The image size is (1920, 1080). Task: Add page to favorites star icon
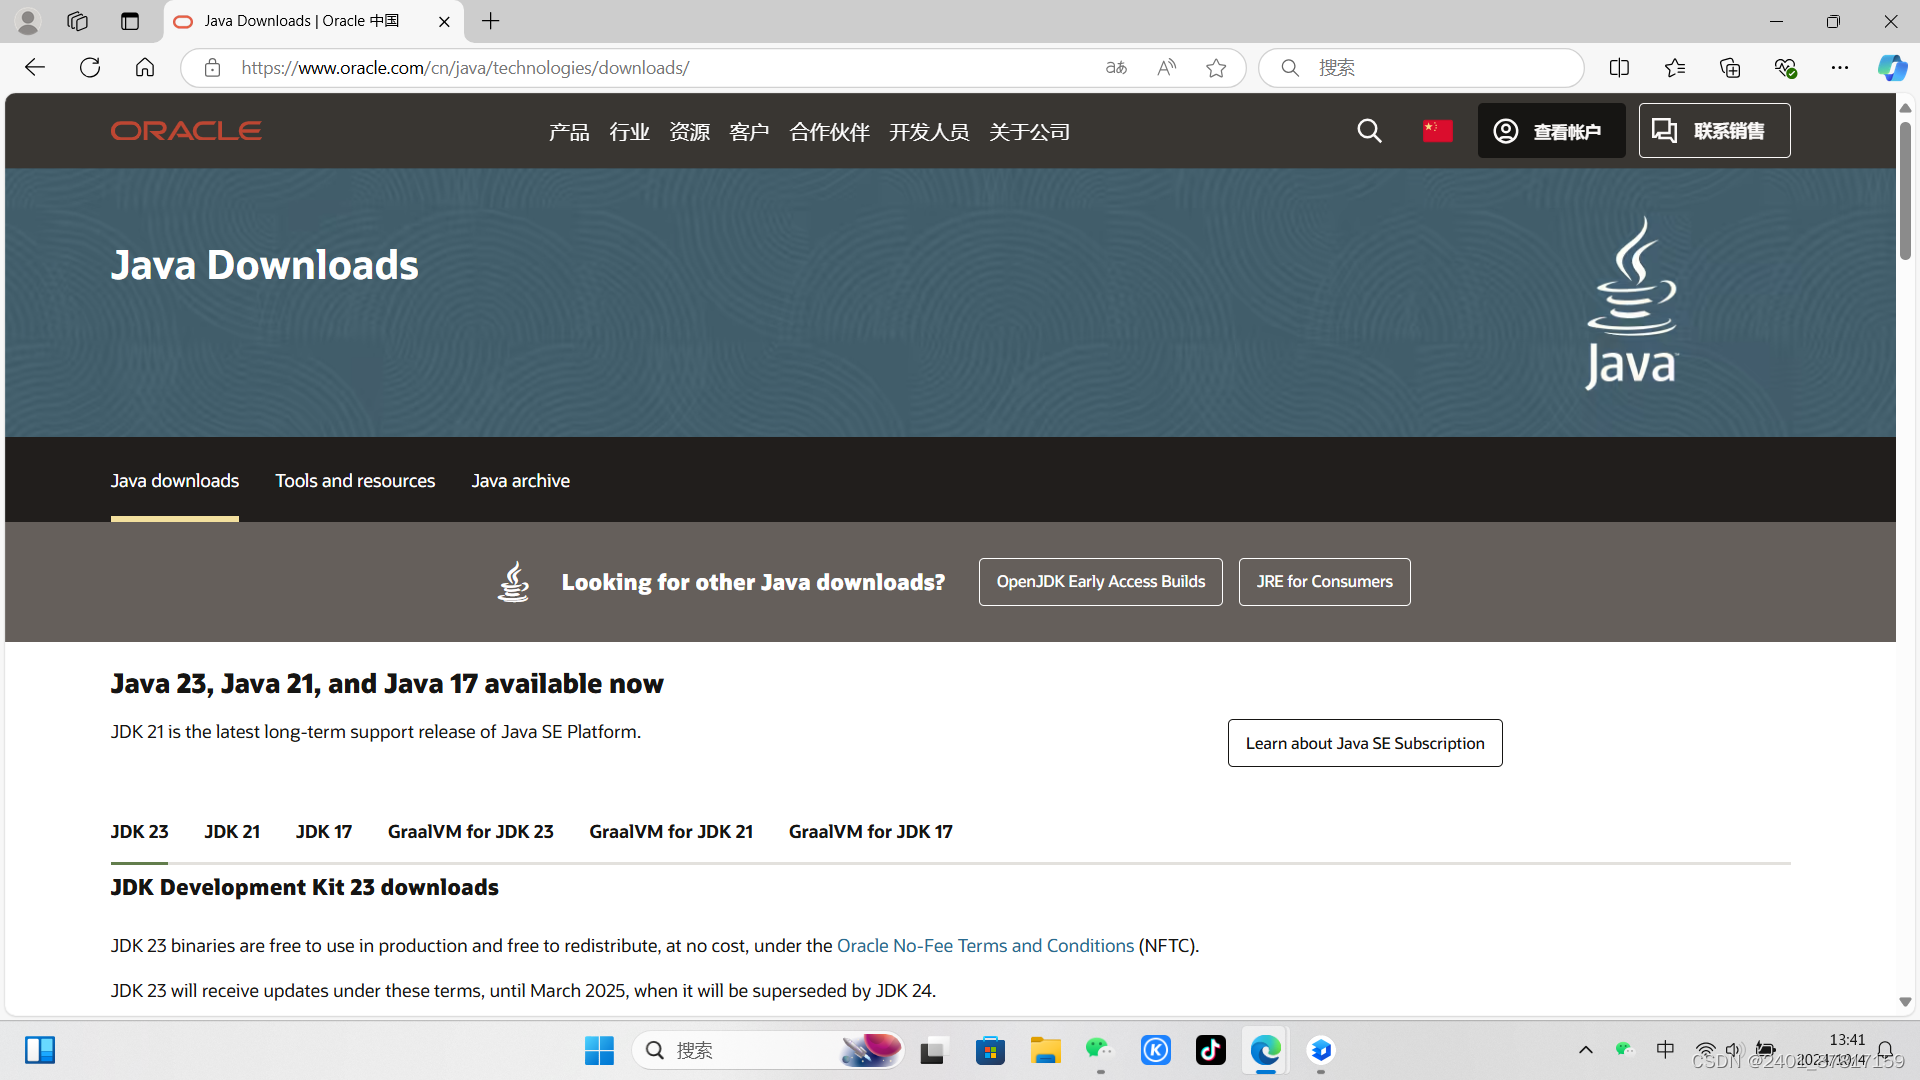click(x=1216, y=68)
